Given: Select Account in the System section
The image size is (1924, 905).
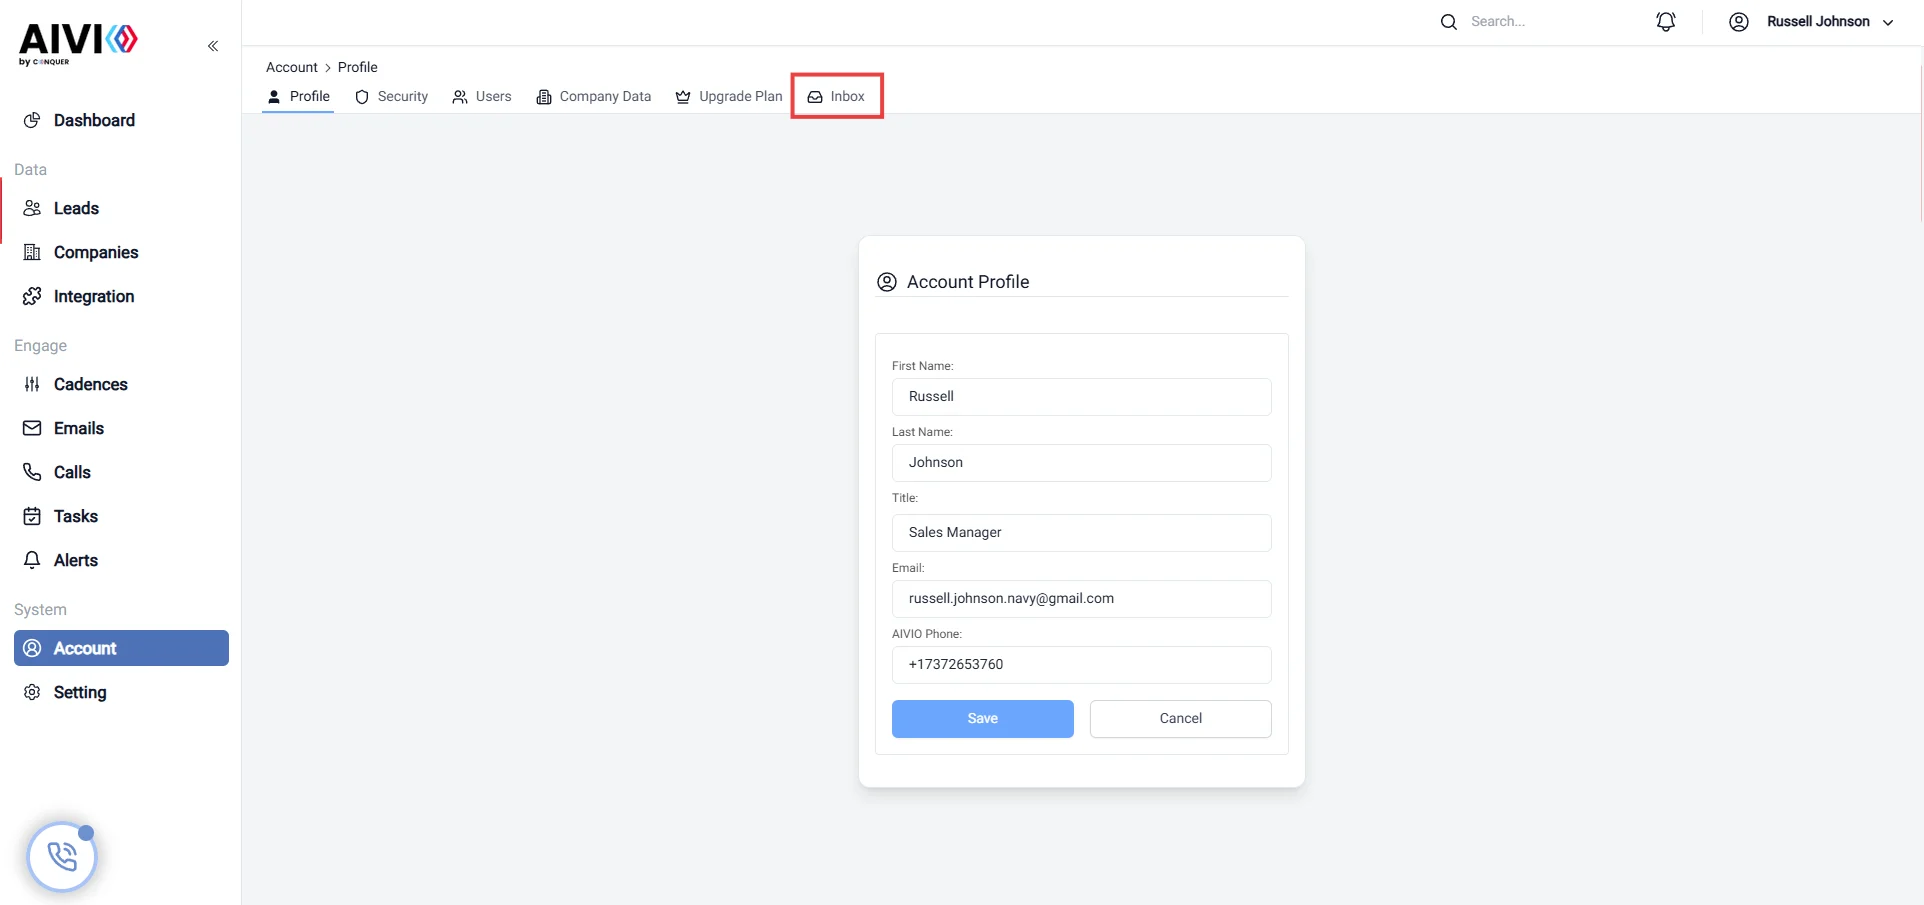Looking at the screenshot, I should tap(121, 648).
